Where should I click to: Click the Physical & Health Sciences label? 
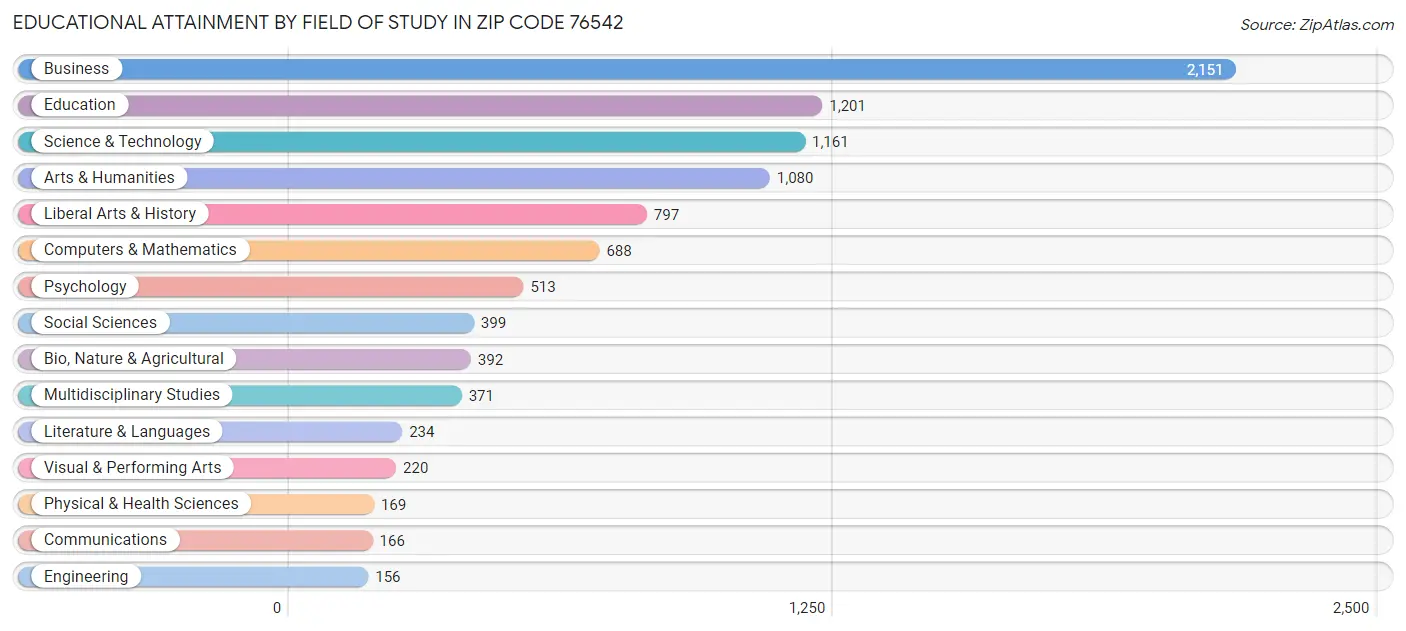click(x=141, y=503)
